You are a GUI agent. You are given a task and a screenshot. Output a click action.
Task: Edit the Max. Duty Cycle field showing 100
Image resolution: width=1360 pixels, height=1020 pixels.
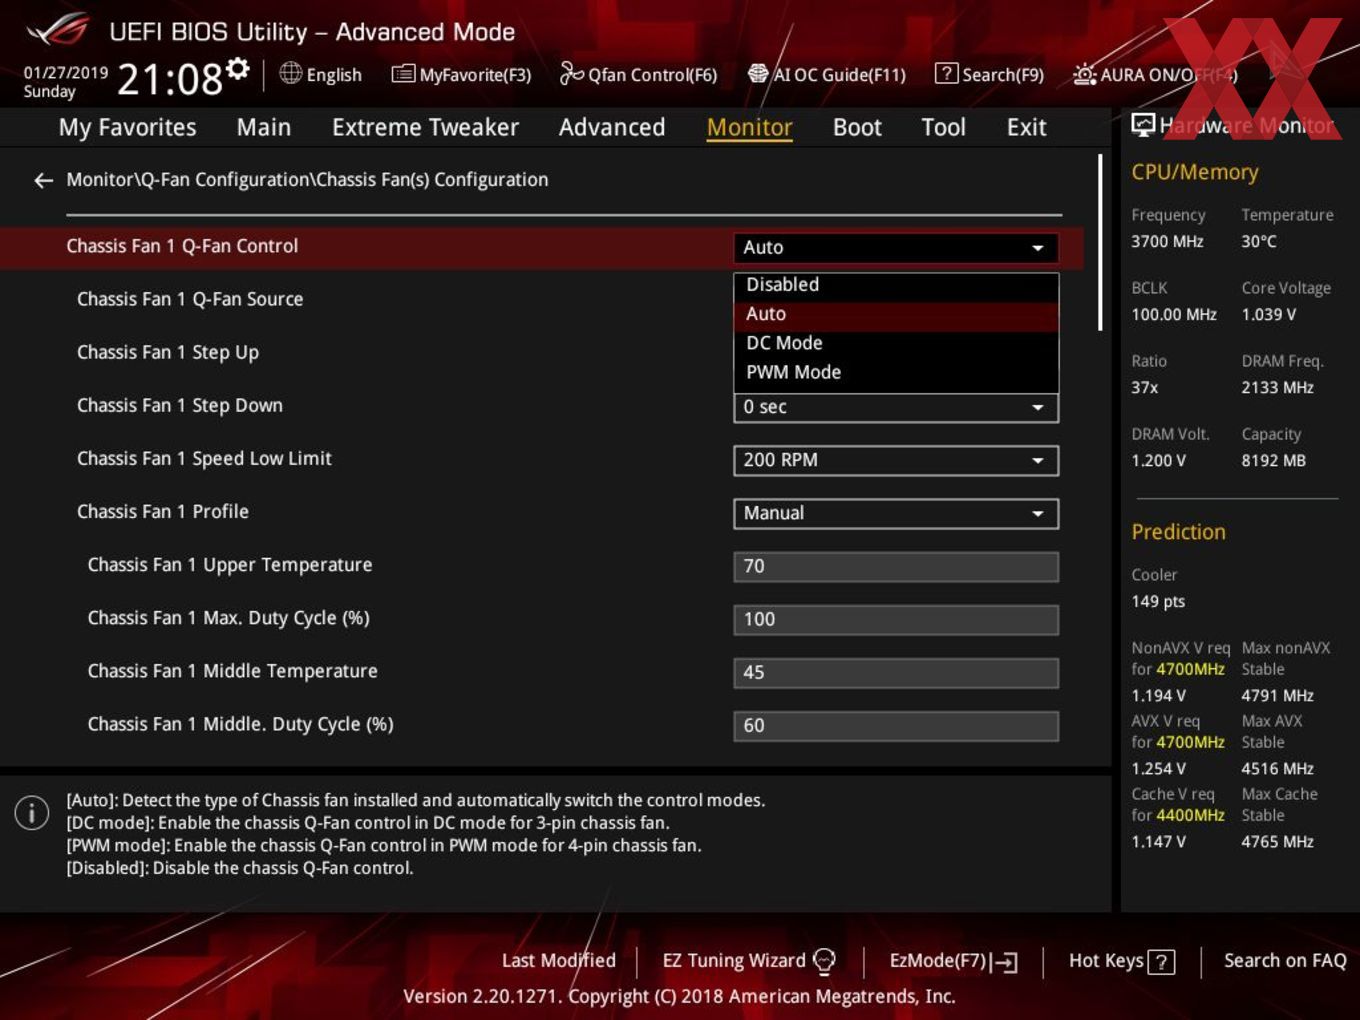896,619
